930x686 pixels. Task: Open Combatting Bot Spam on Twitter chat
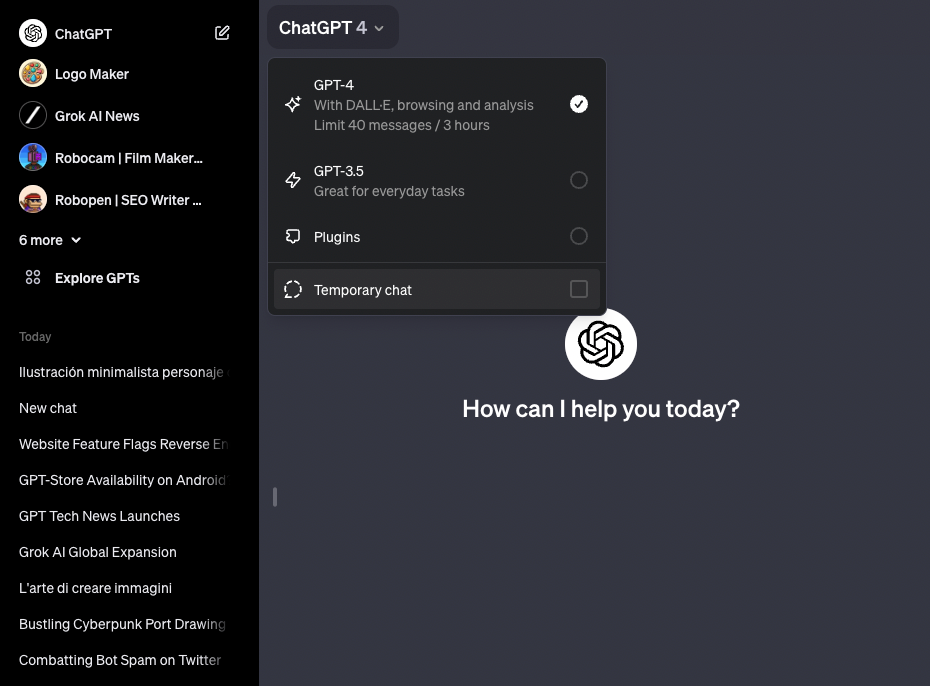pos(120,660)
